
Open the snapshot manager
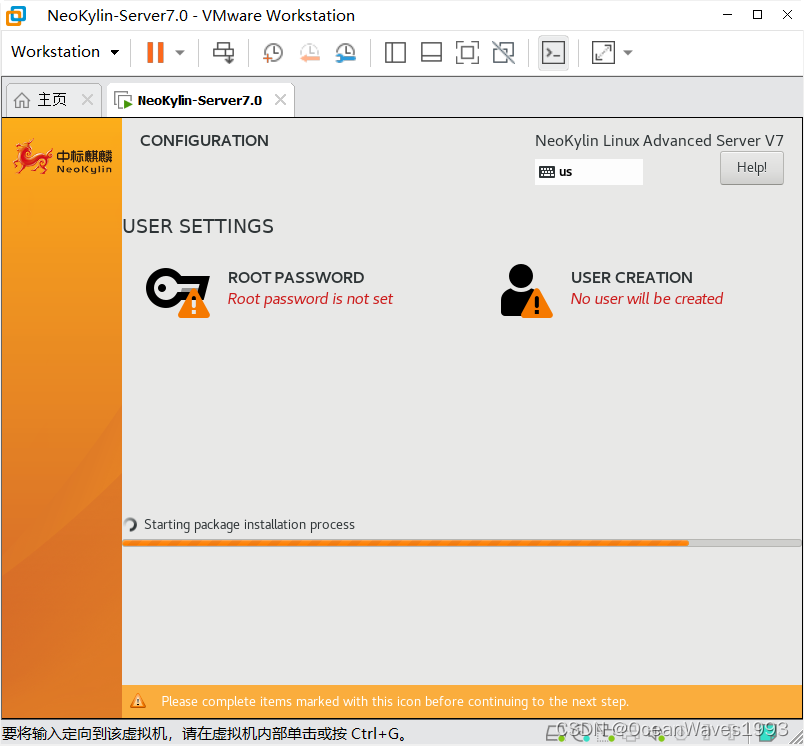tap(346, 52)
